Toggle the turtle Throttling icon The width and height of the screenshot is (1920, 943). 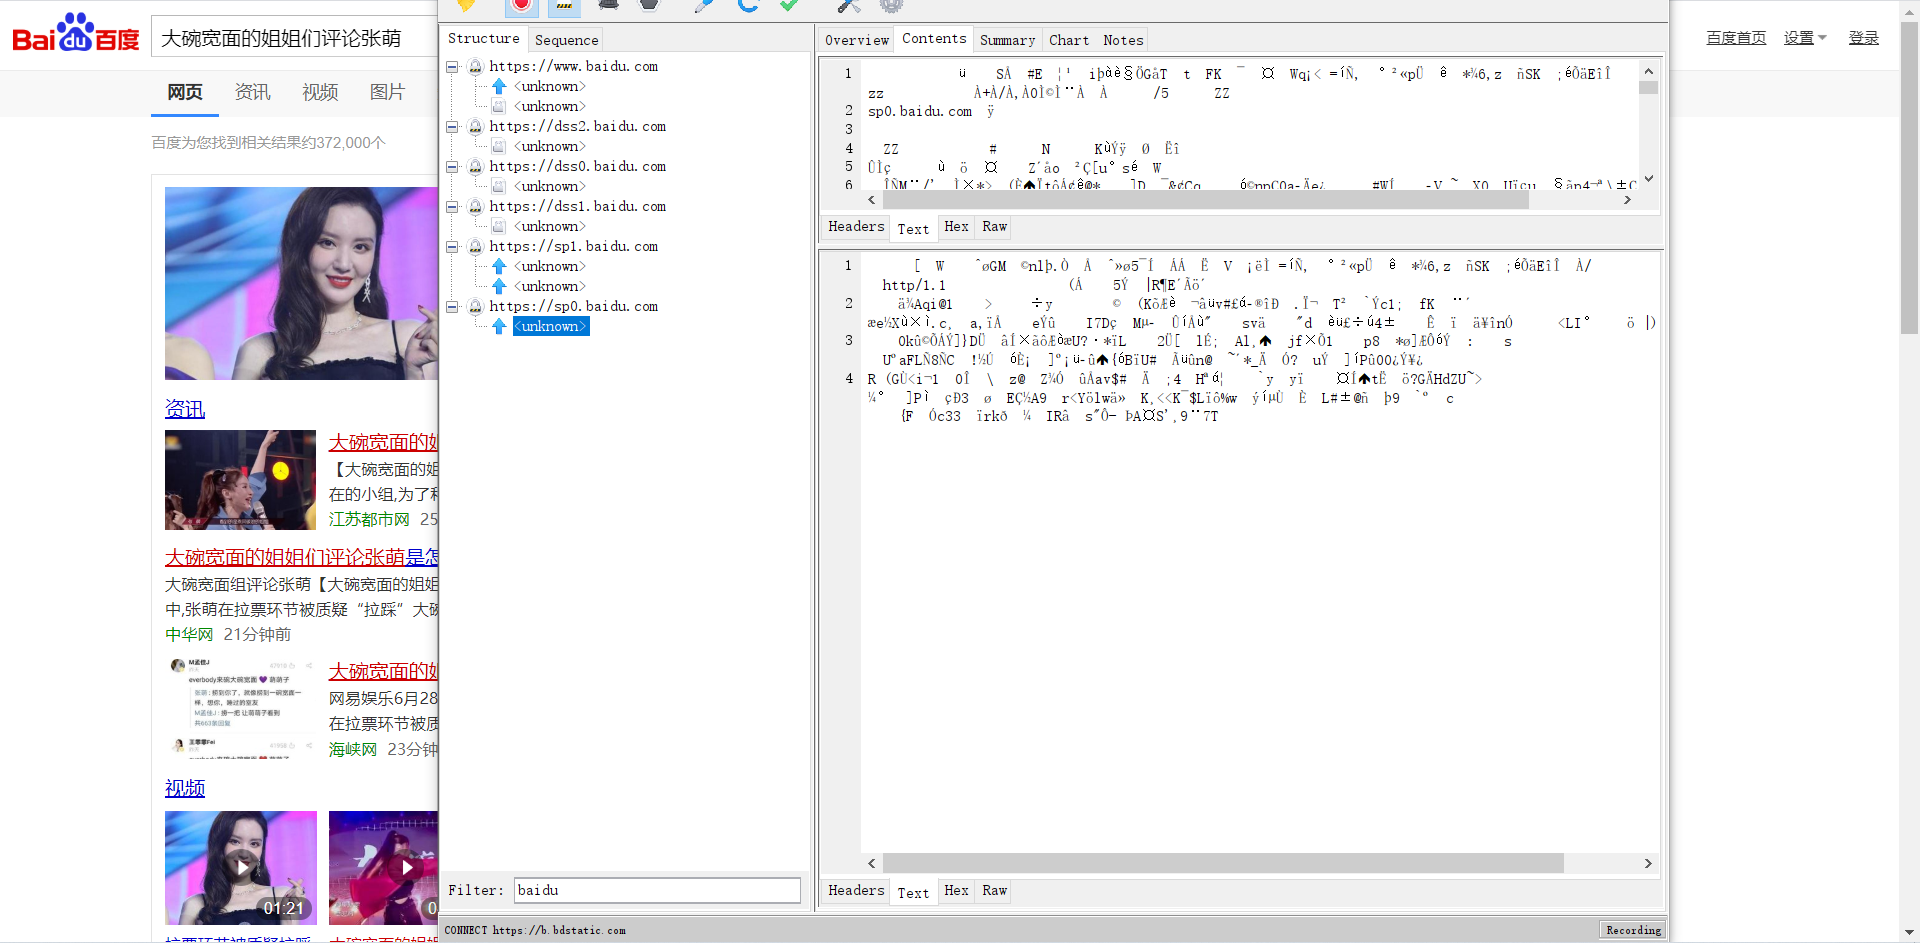608,5
